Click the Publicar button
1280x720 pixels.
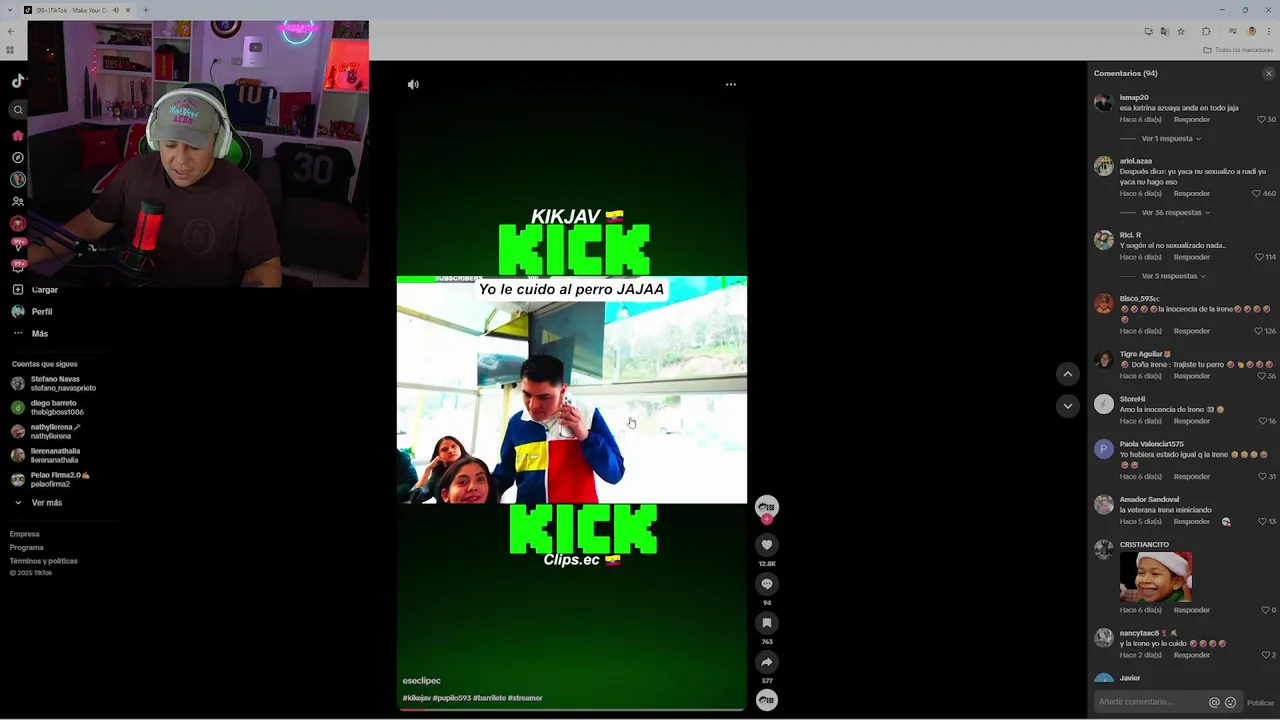(1261, 703)
